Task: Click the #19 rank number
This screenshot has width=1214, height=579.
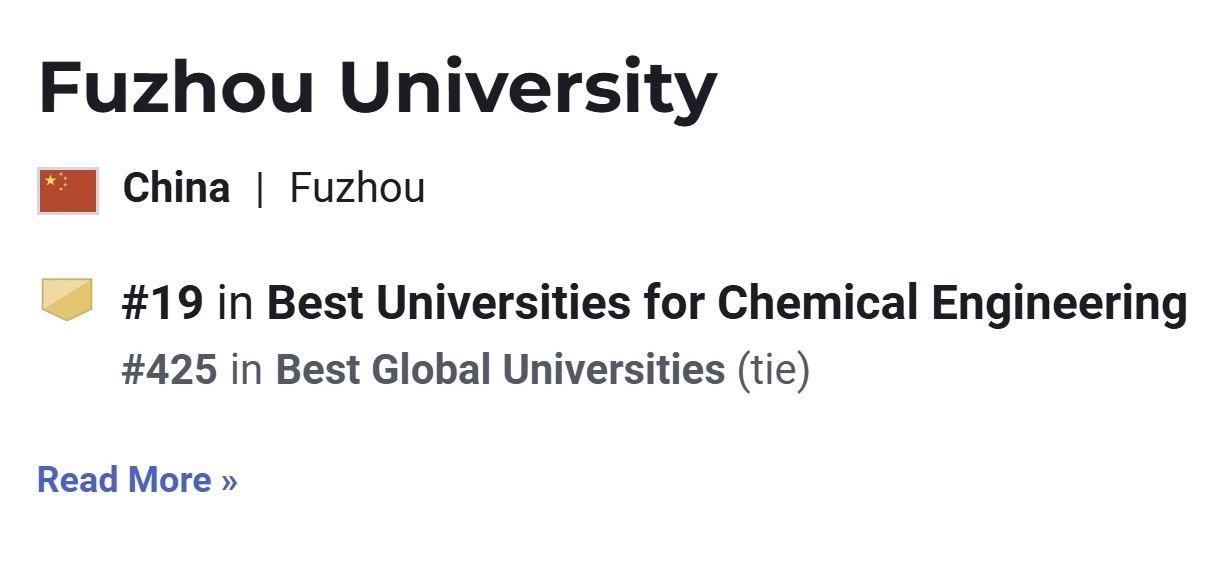Action: click(x=162, y=303)
